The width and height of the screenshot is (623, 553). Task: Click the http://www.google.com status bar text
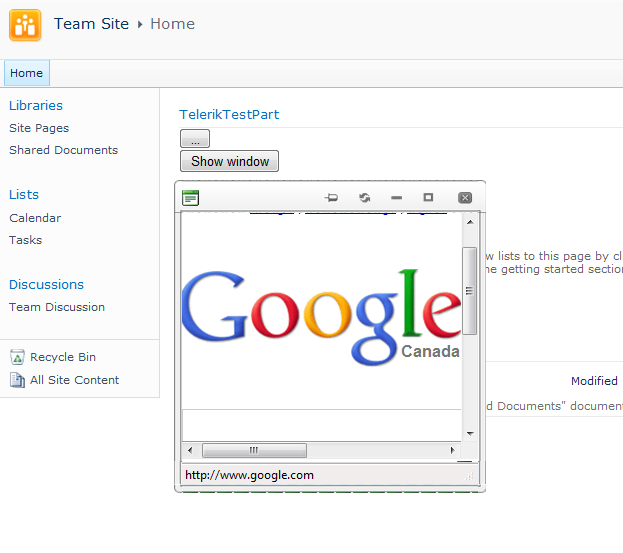[249, 475]
